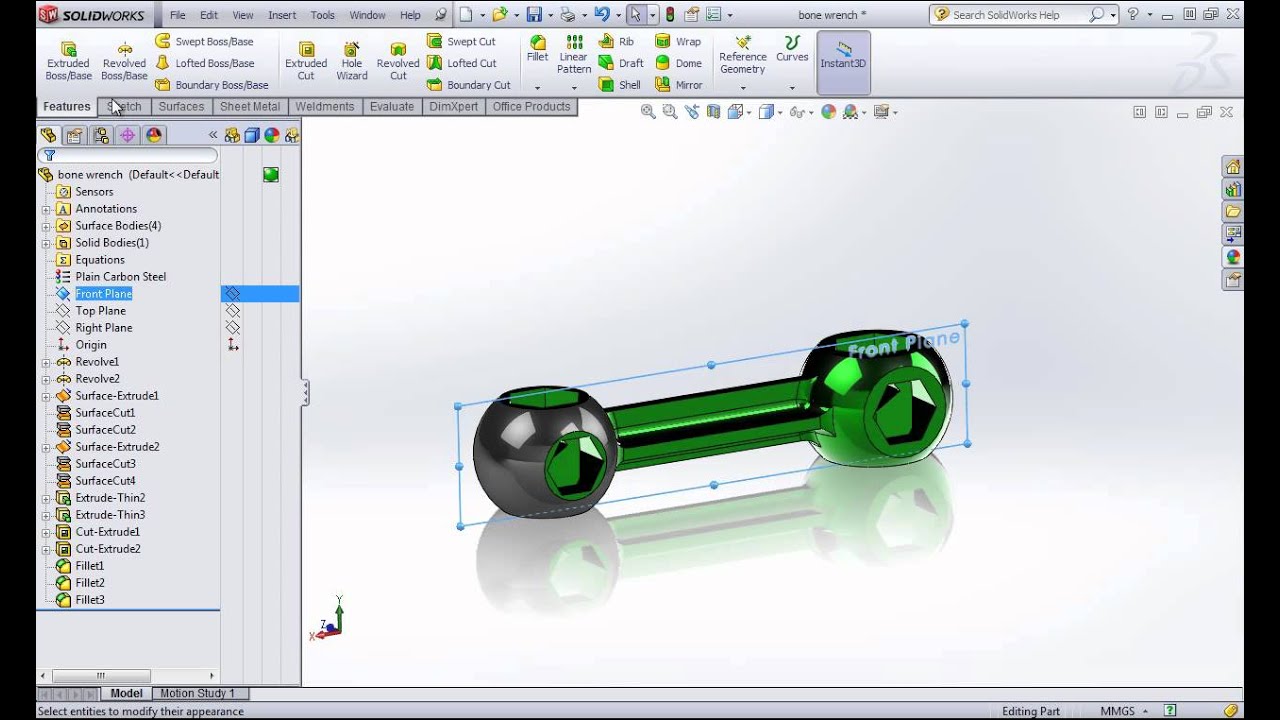The width and height of the screenshot is (1280, 720).
Task: Expand the Cut-Extrude1 feature node
Action: click(46, 532)
